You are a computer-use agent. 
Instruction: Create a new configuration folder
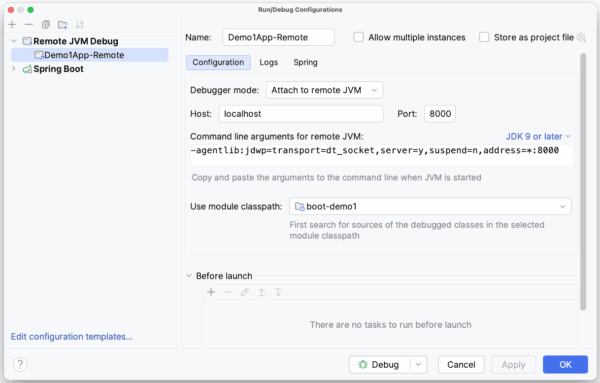(62, 25)
